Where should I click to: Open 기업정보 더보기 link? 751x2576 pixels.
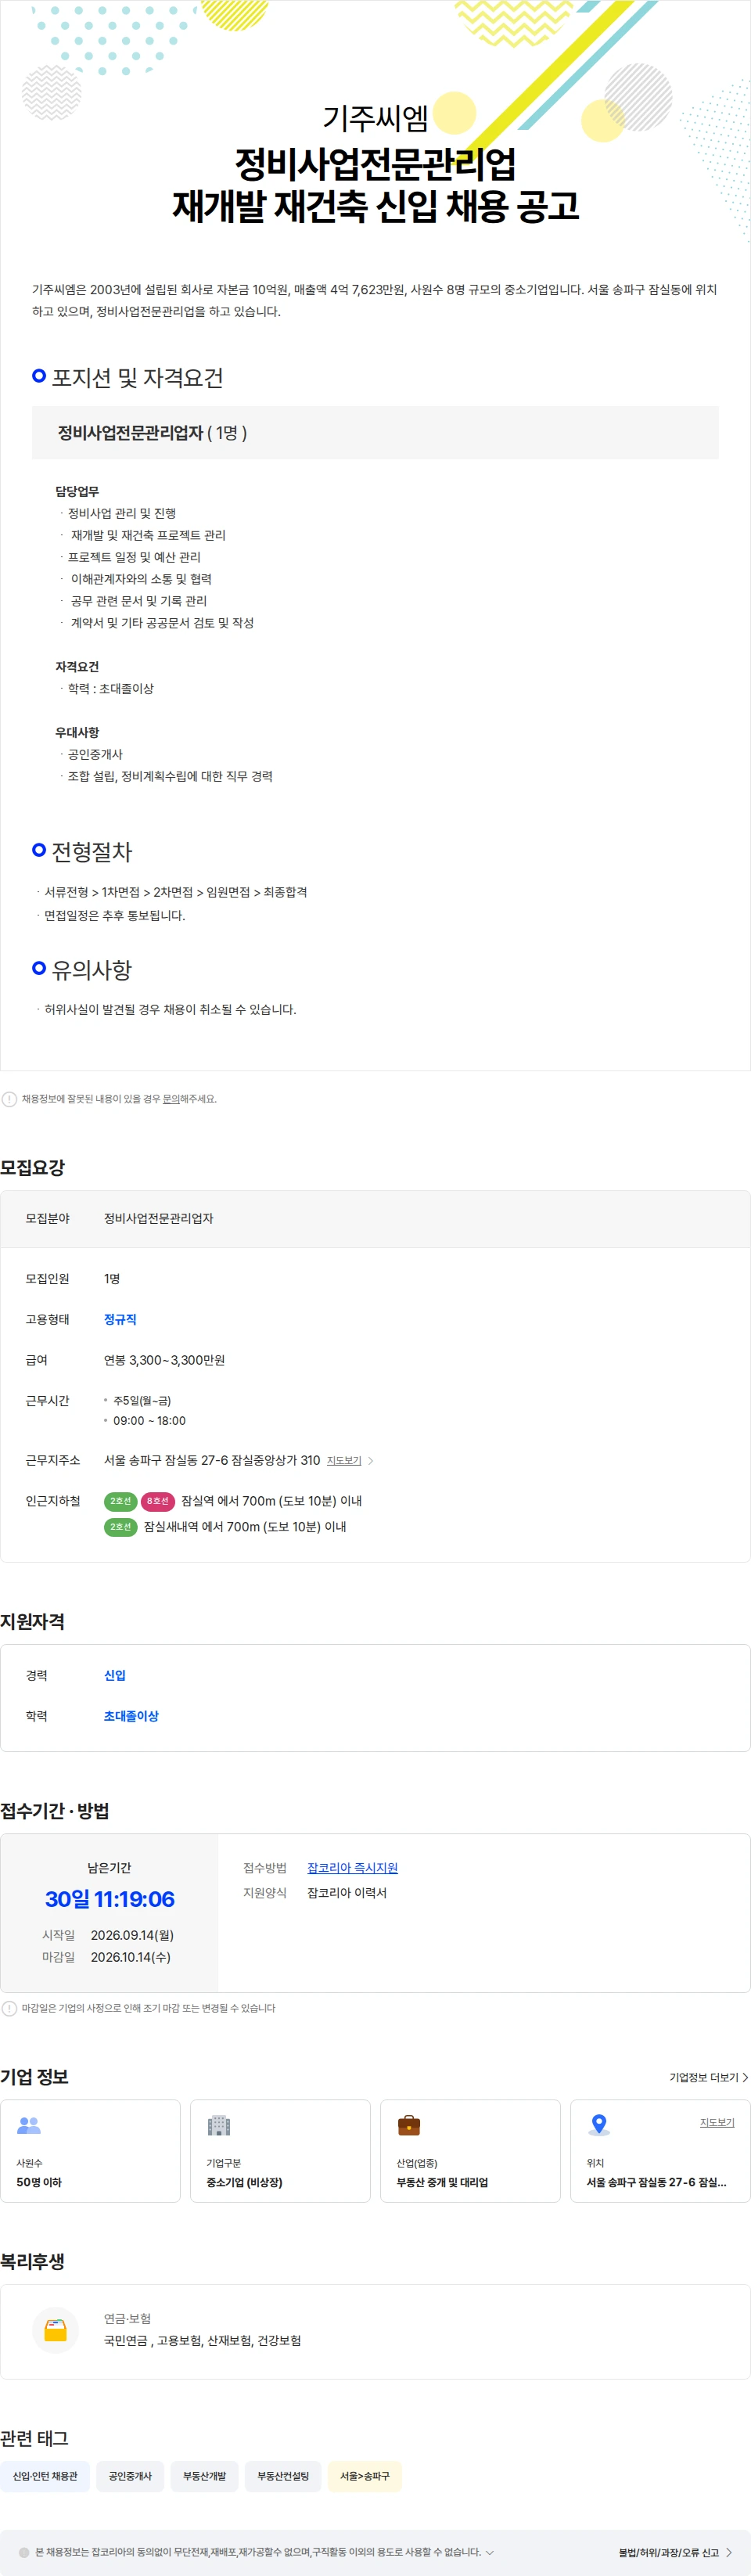click(x=709, y=2077)
